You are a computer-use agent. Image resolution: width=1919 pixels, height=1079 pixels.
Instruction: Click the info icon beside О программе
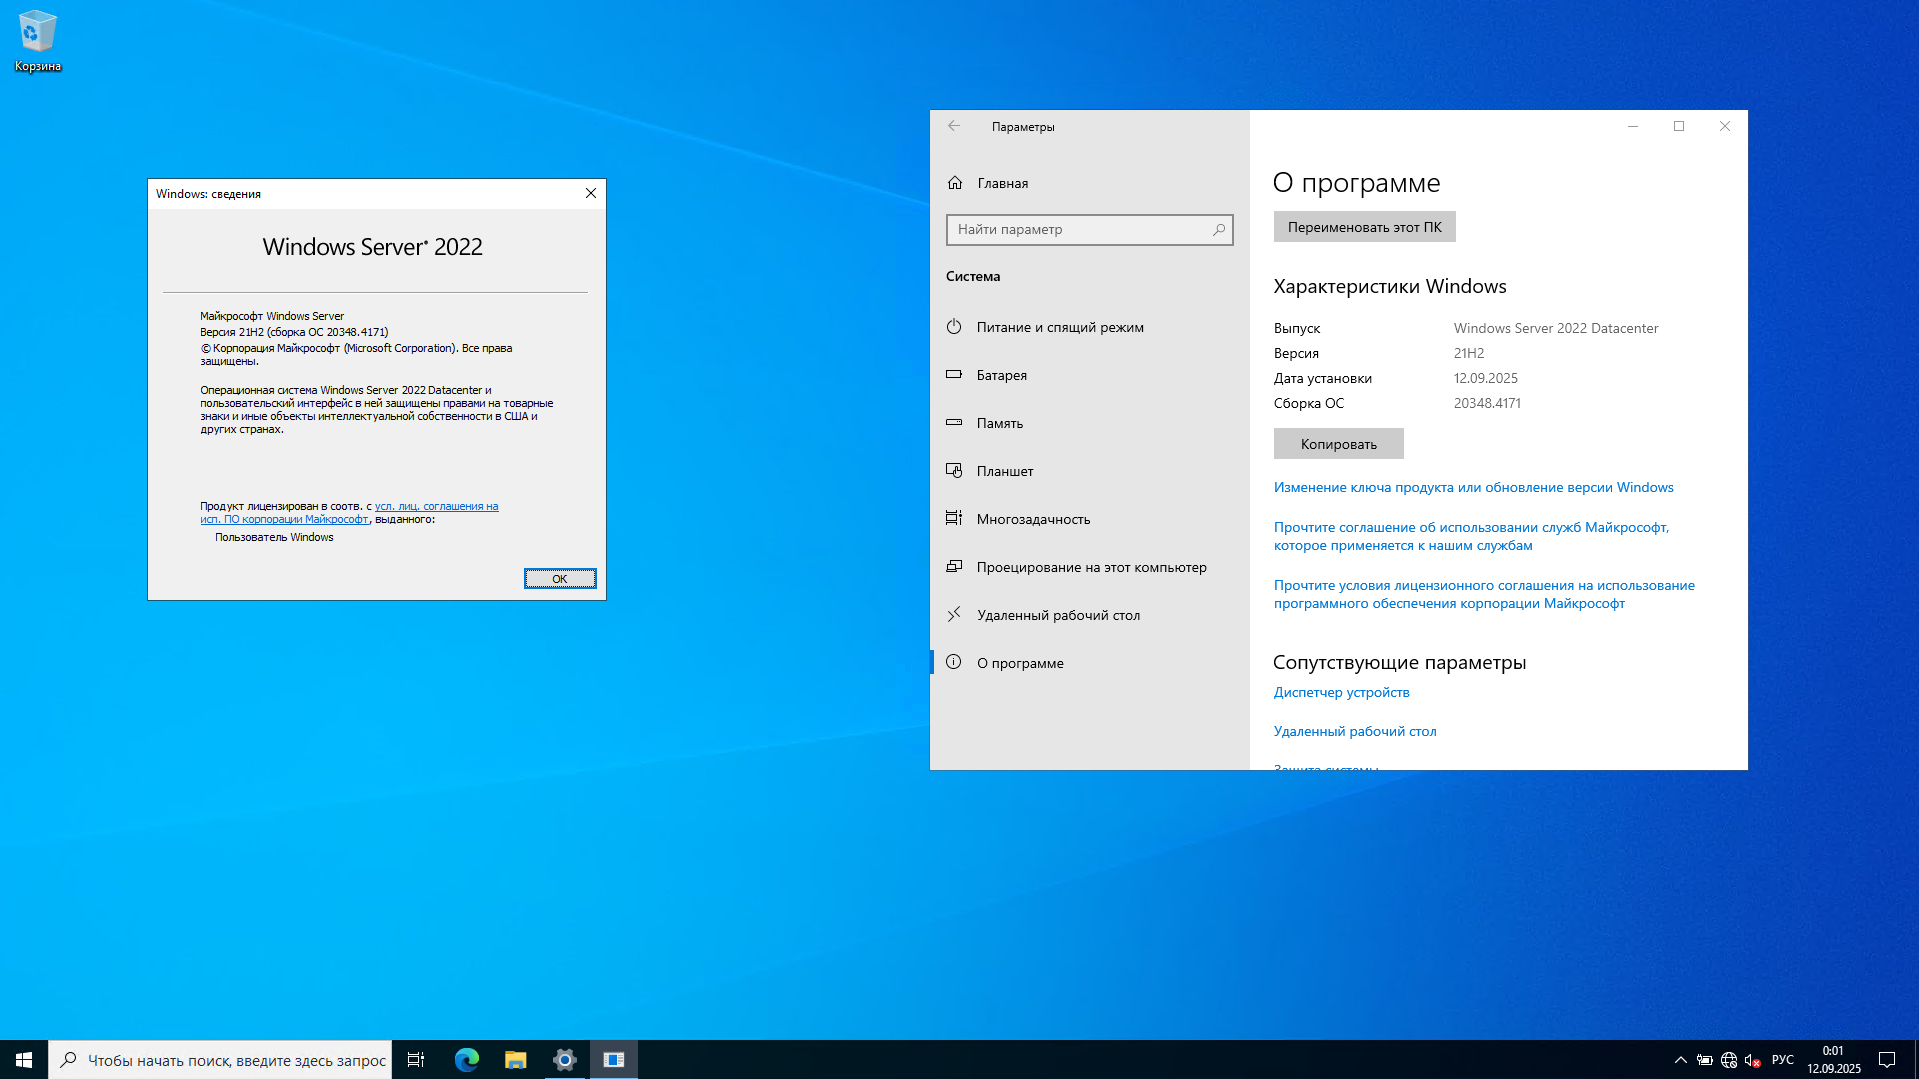(x=954, y=662)
